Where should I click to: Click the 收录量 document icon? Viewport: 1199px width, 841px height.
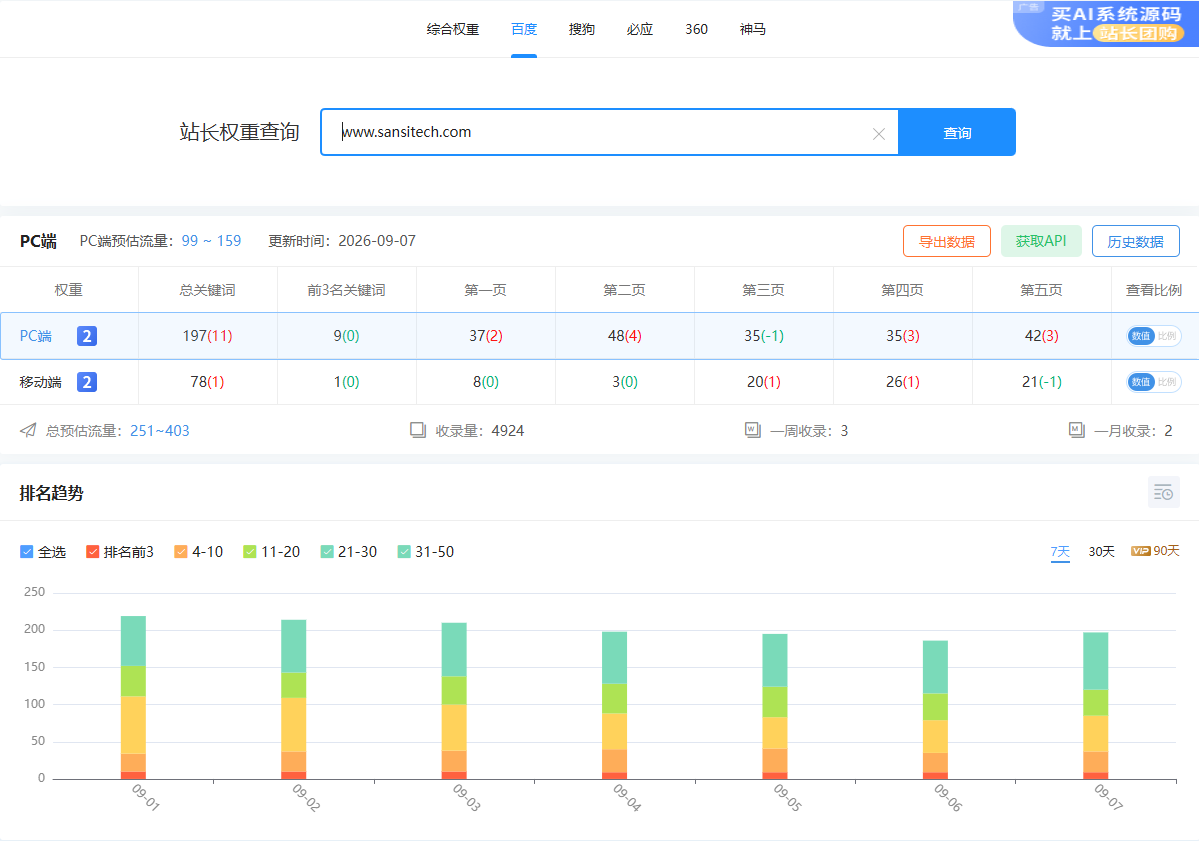pyautogui.click(x=418, y=430)
